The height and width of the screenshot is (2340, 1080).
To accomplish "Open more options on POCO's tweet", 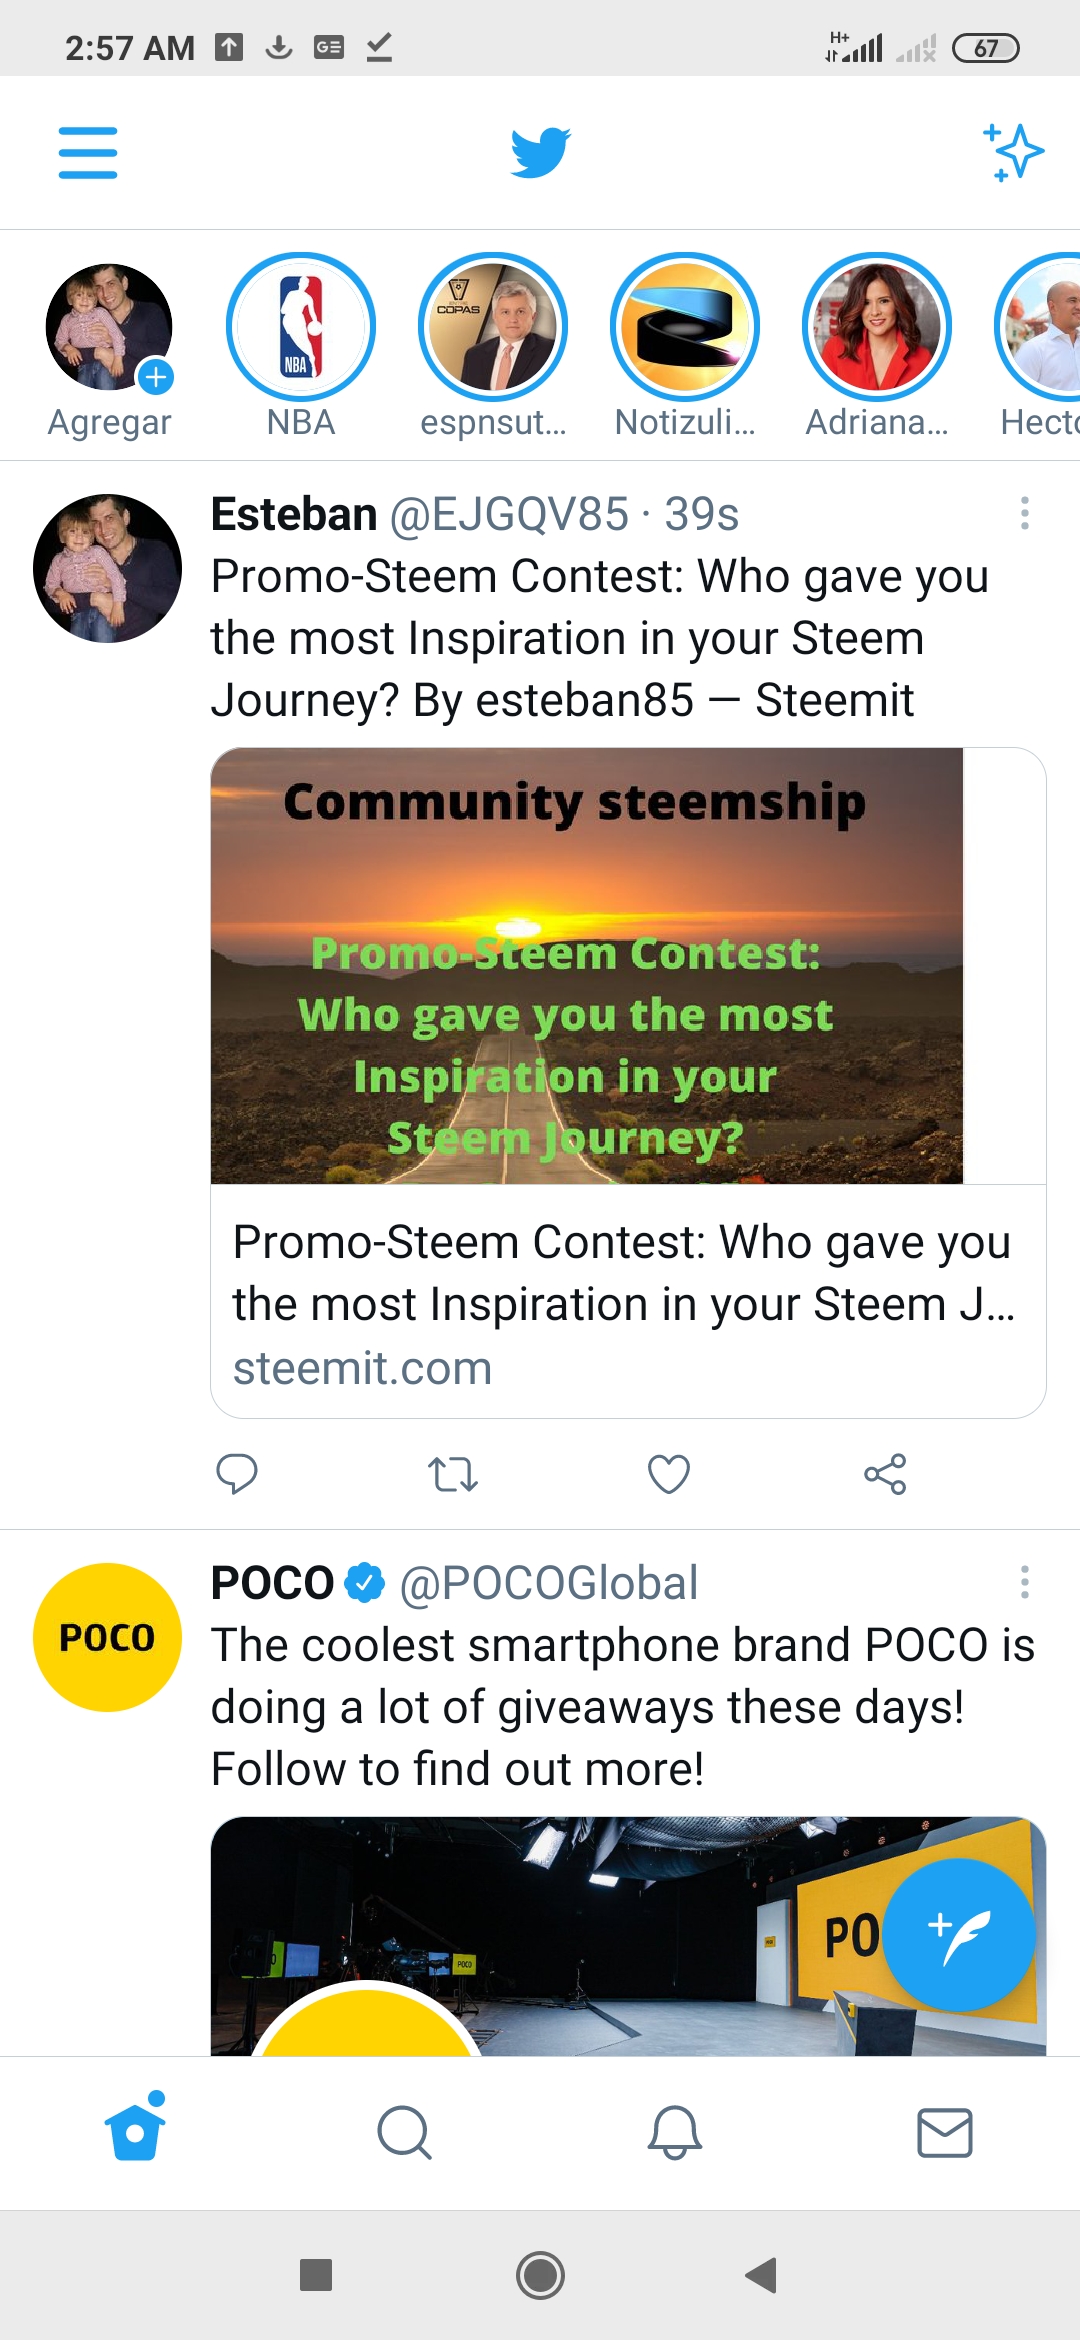I will pyautogui.click(x=1024, y=1582).
